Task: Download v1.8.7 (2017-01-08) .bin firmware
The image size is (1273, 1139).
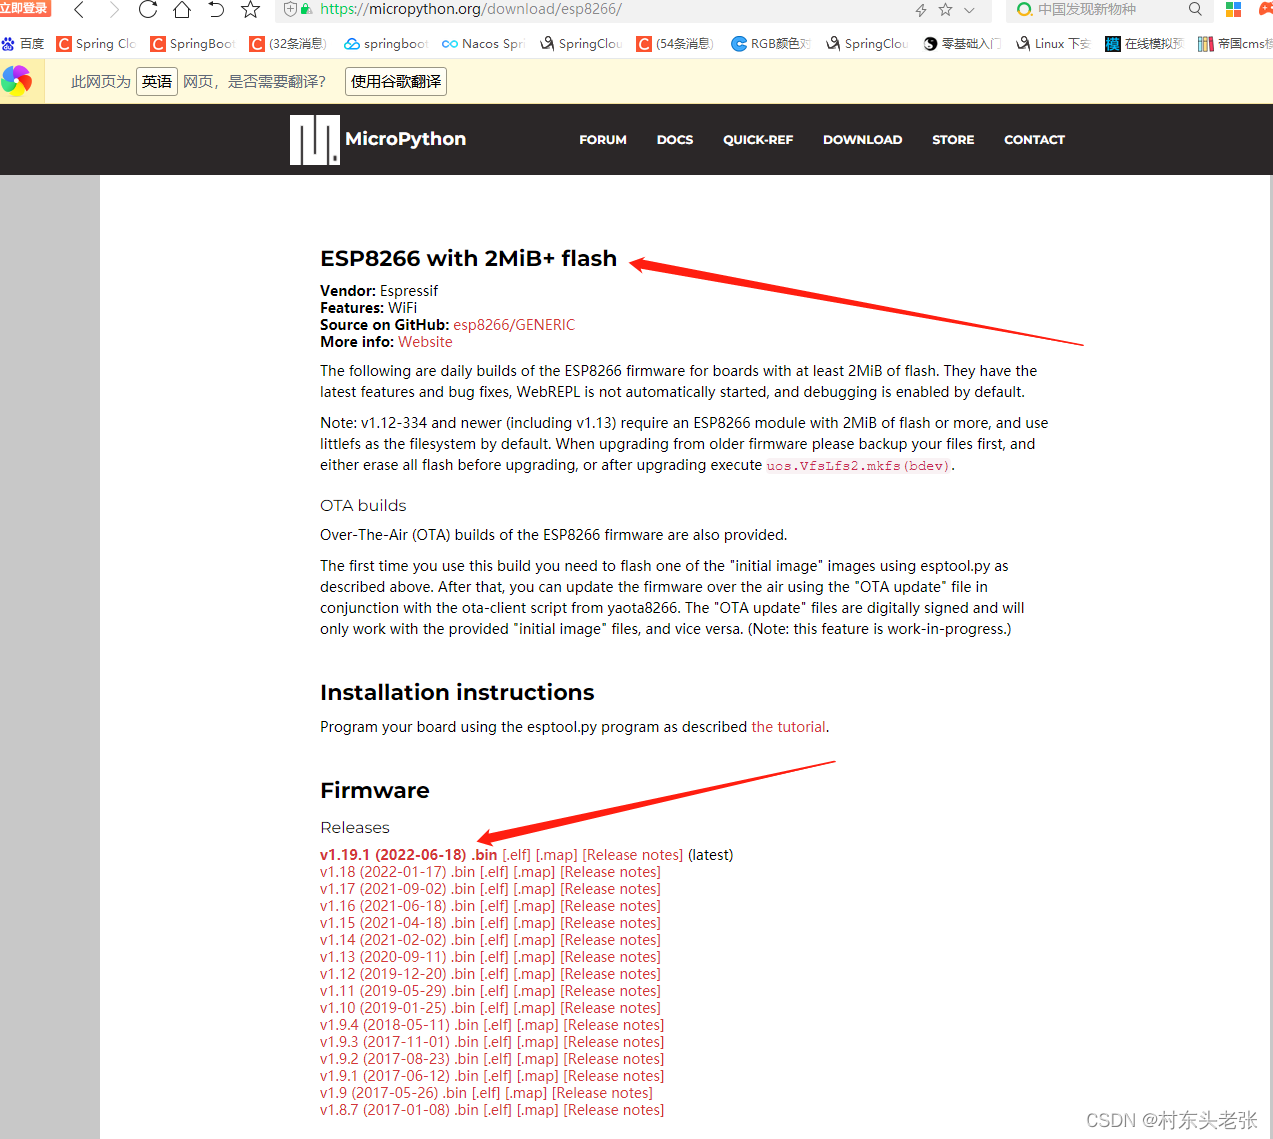Action: pos(399,1110)
